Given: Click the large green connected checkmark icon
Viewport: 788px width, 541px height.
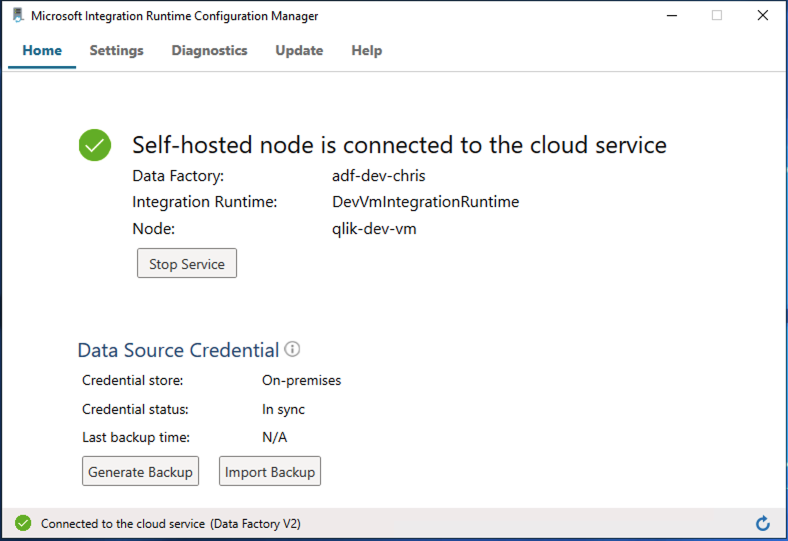Looking at the screenshot, I should point(95,145).
